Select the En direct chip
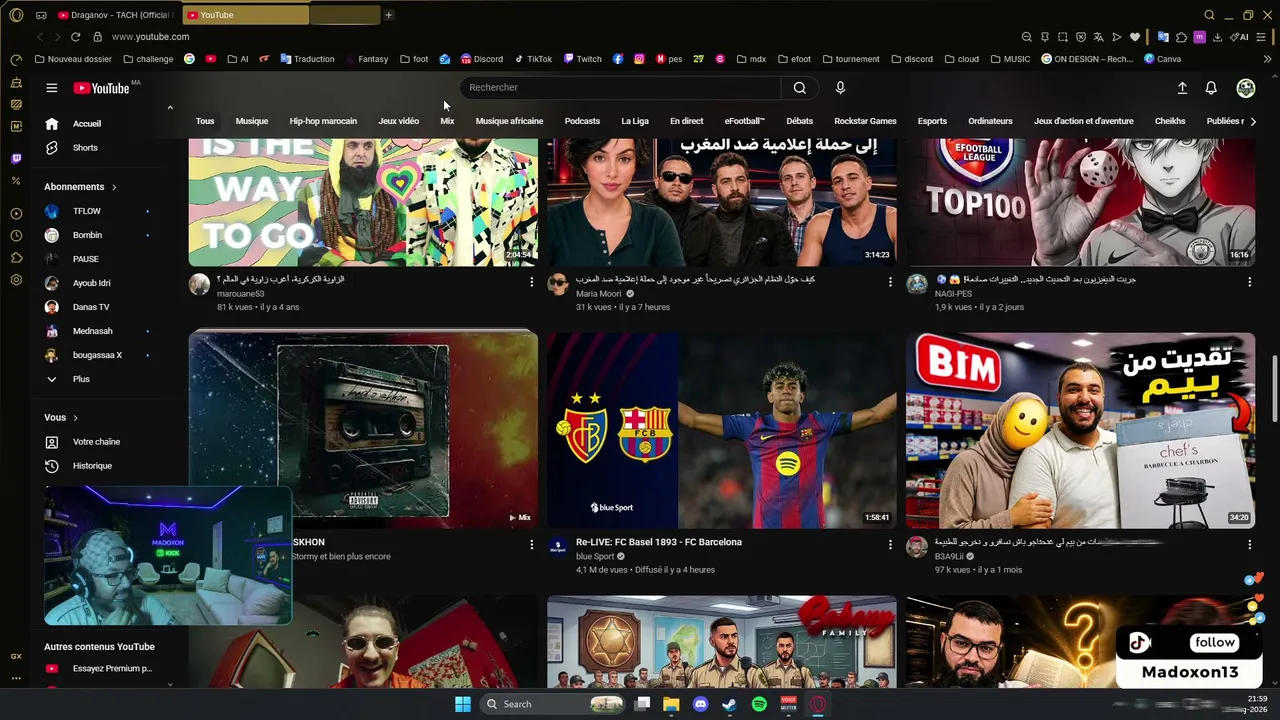This screenshot has width=1280, height=720. point(687,122)
